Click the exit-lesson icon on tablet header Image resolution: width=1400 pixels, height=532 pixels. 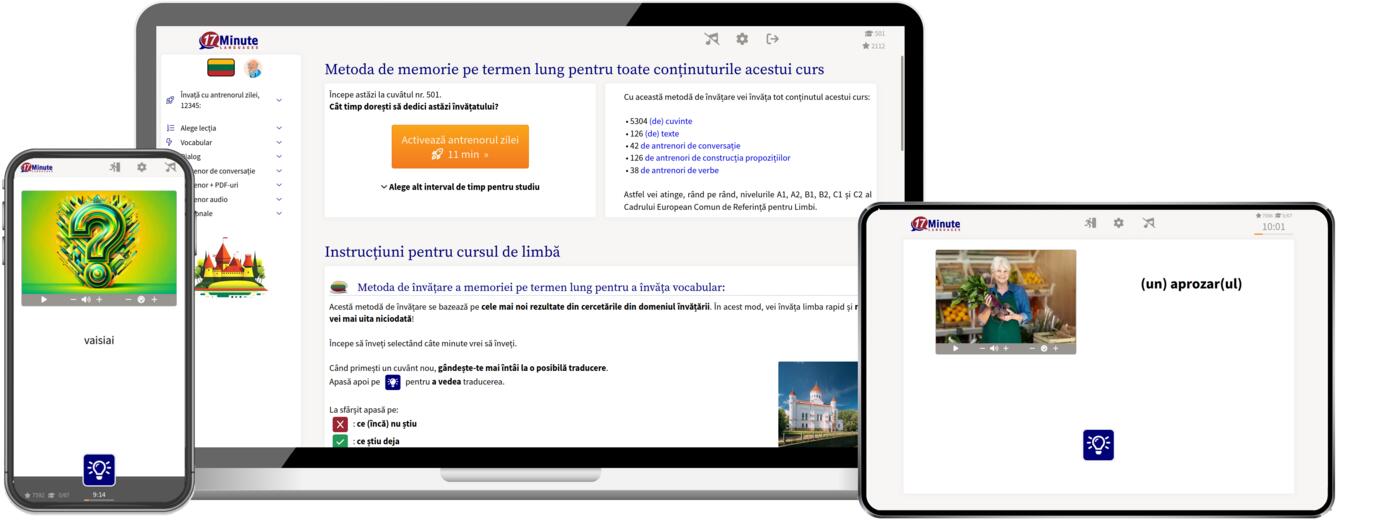1089,223
